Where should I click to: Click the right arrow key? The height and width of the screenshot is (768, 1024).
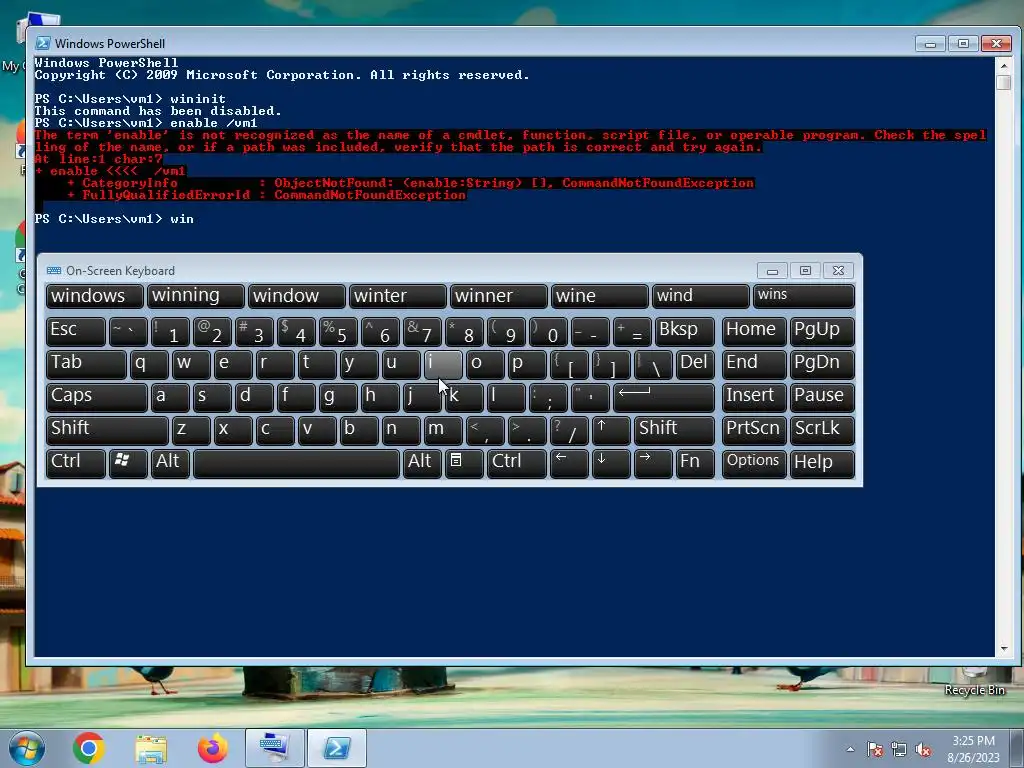(652, 463)
